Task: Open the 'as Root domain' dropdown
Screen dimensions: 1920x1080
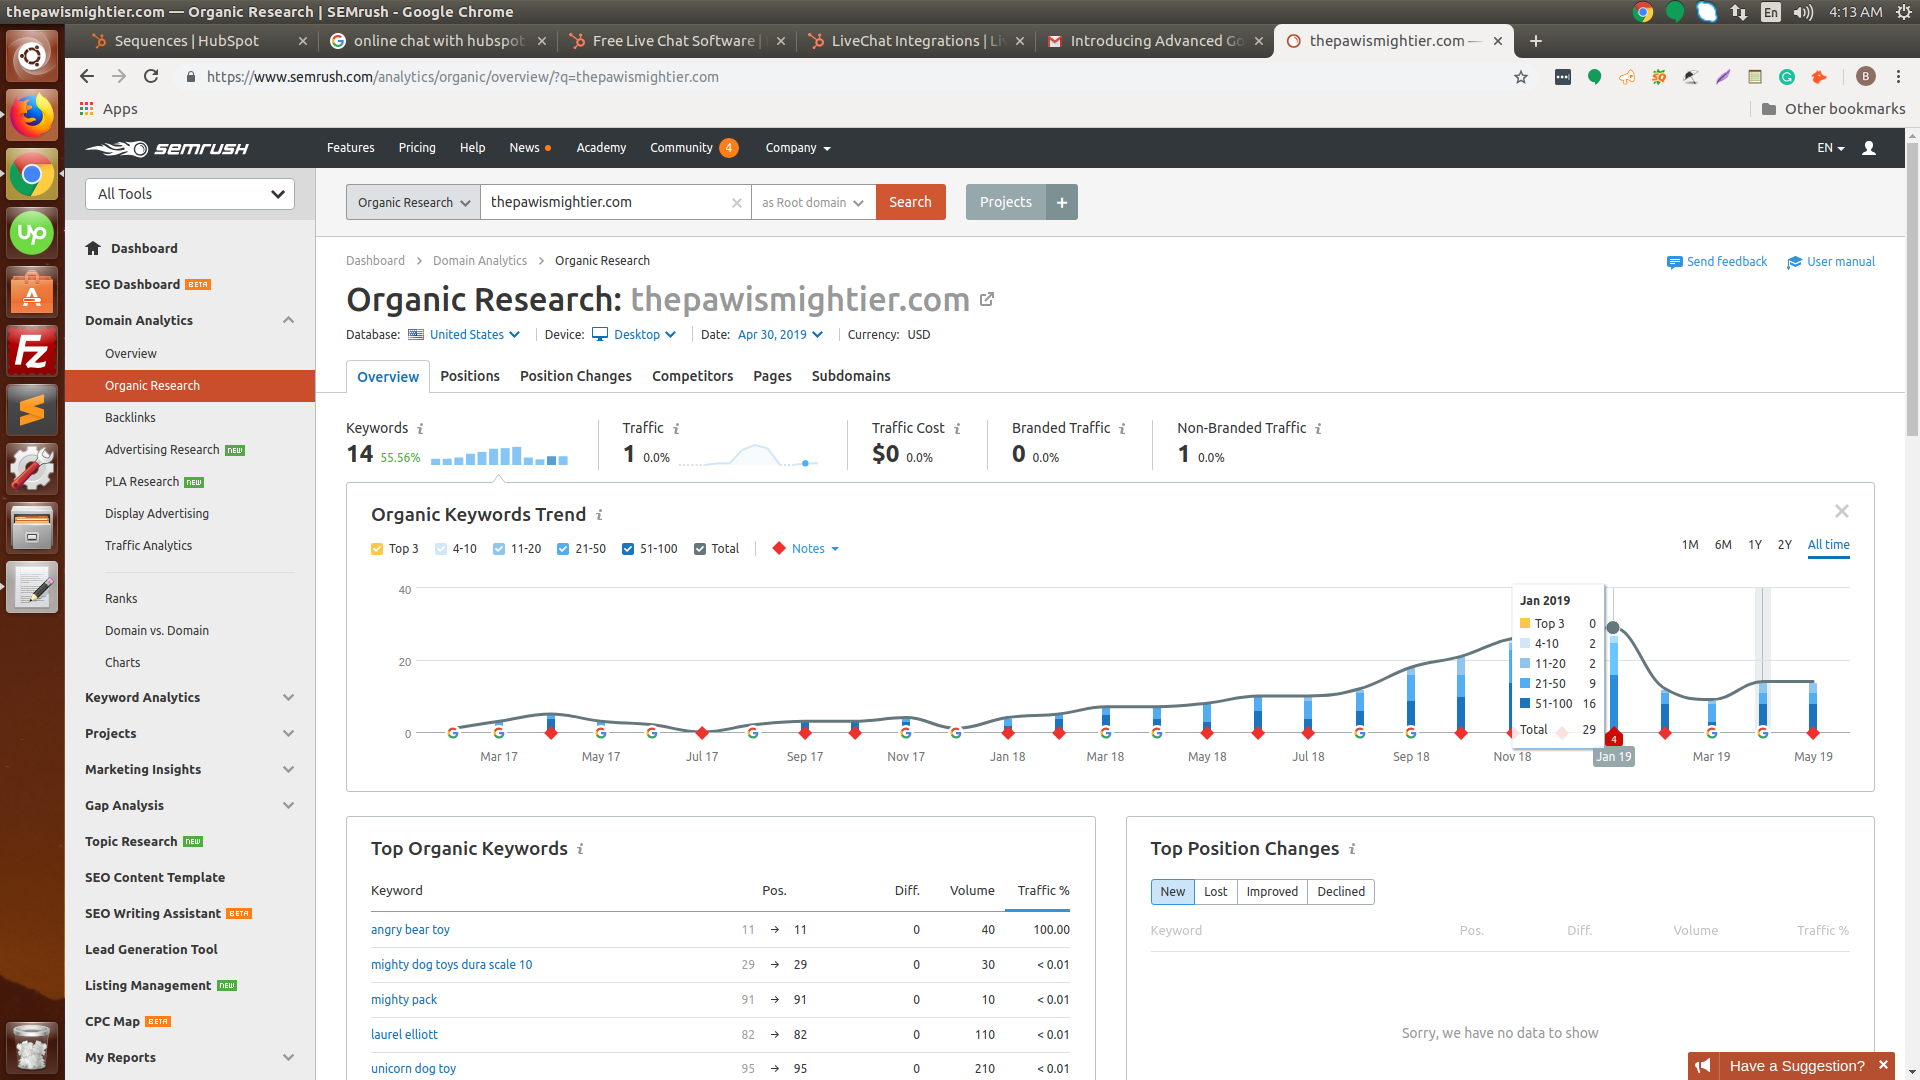Action: (x=813, y=202)
